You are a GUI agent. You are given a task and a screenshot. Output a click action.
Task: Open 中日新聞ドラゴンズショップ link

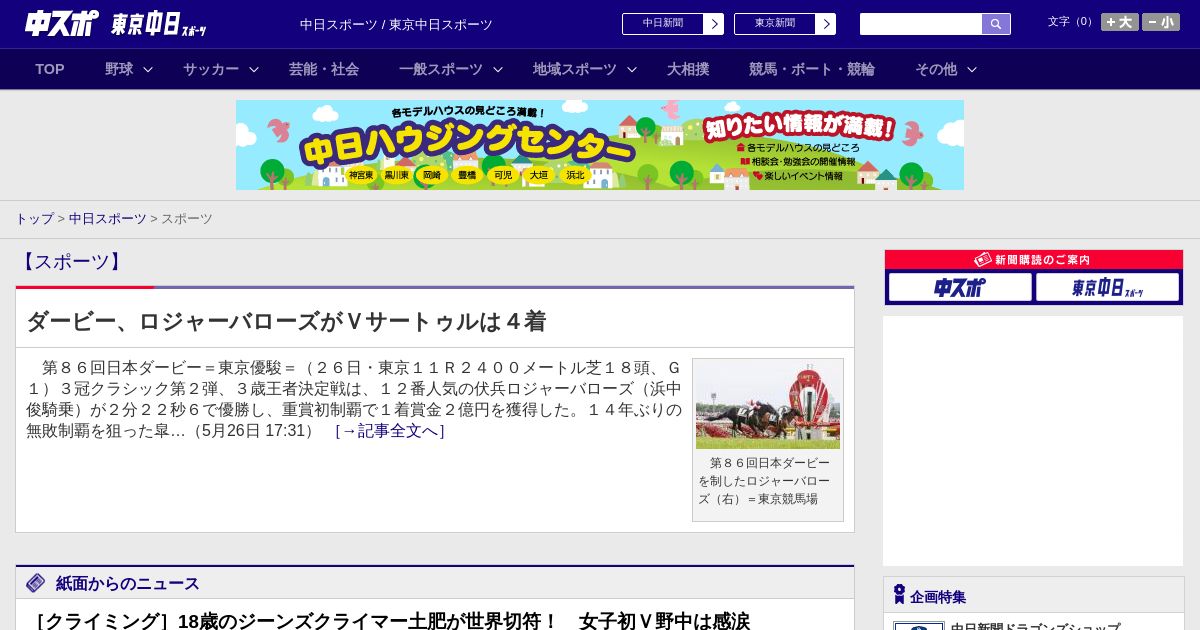[1035, 628]
